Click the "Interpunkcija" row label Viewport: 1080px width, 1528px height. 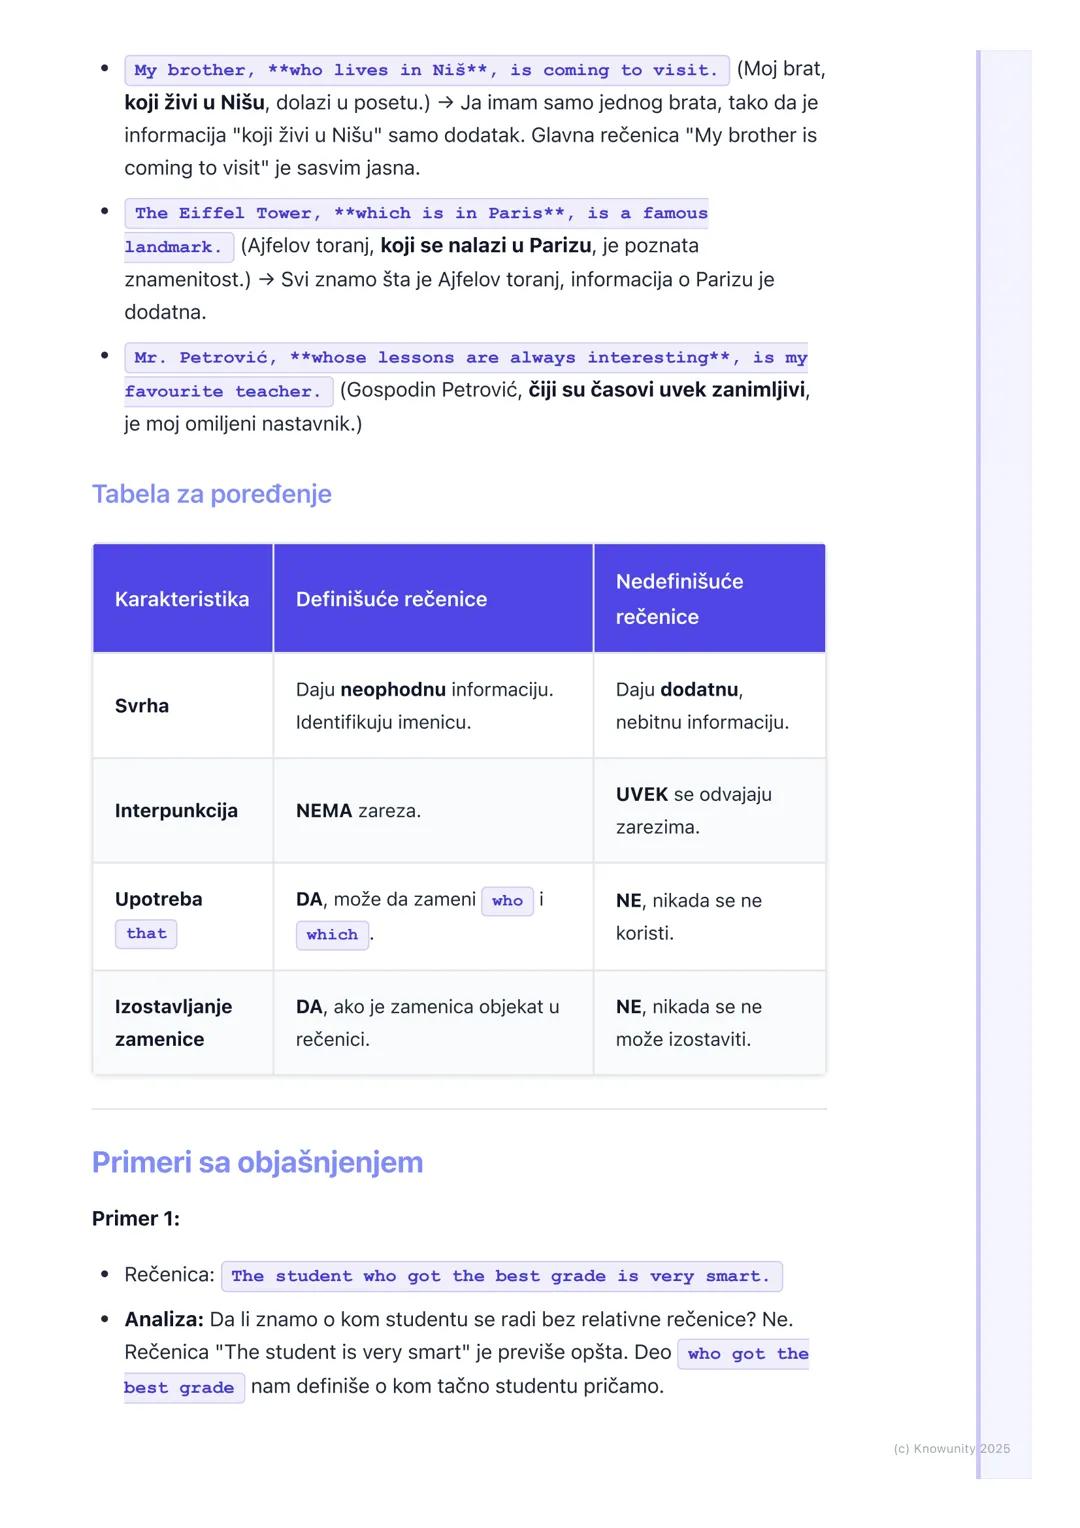tap(176, 811)
